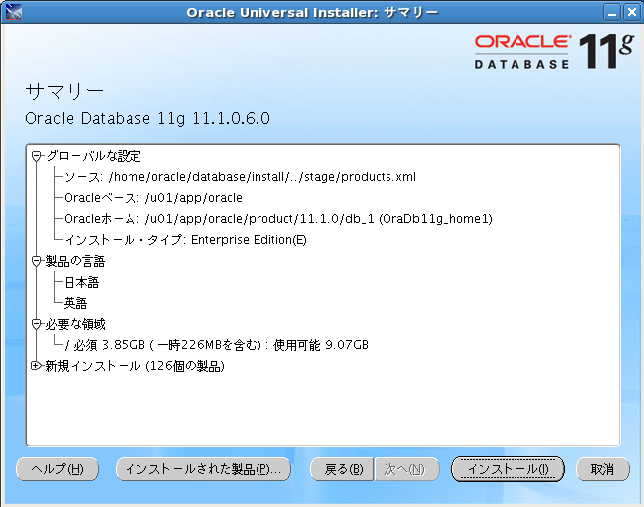Select the 必要な領域 label

point(75,324)
